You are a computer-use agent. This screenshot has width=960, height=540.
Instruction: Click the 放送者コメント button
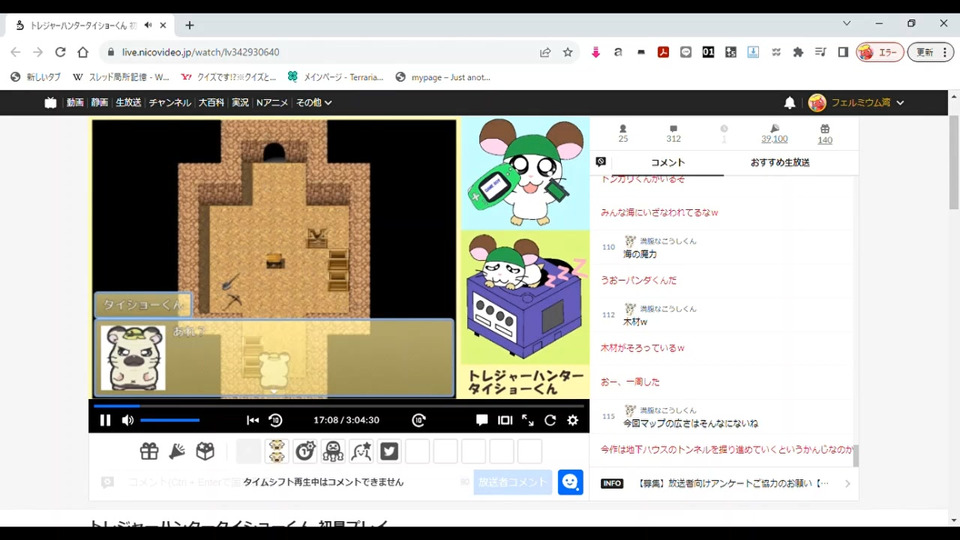tap(512, 482)
